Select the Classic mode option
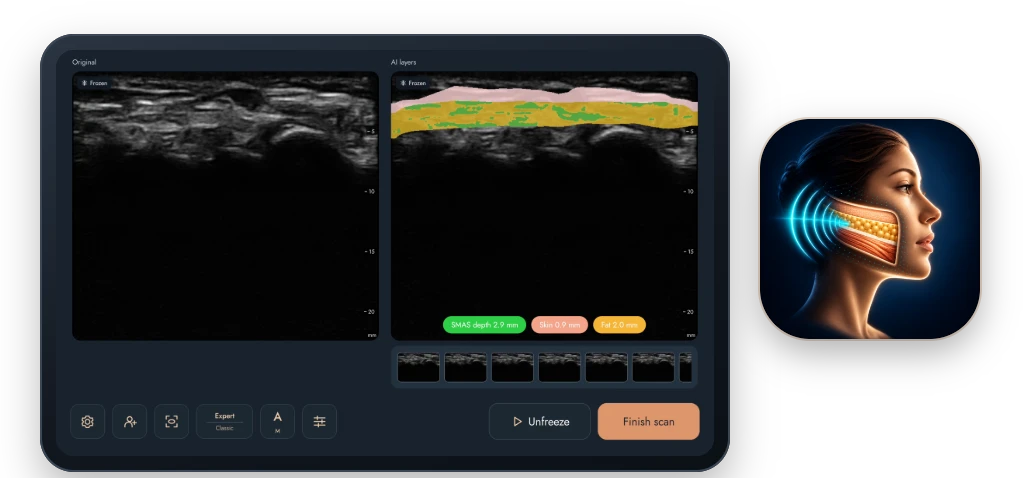 pyautogui.click(x=225, y=428)
